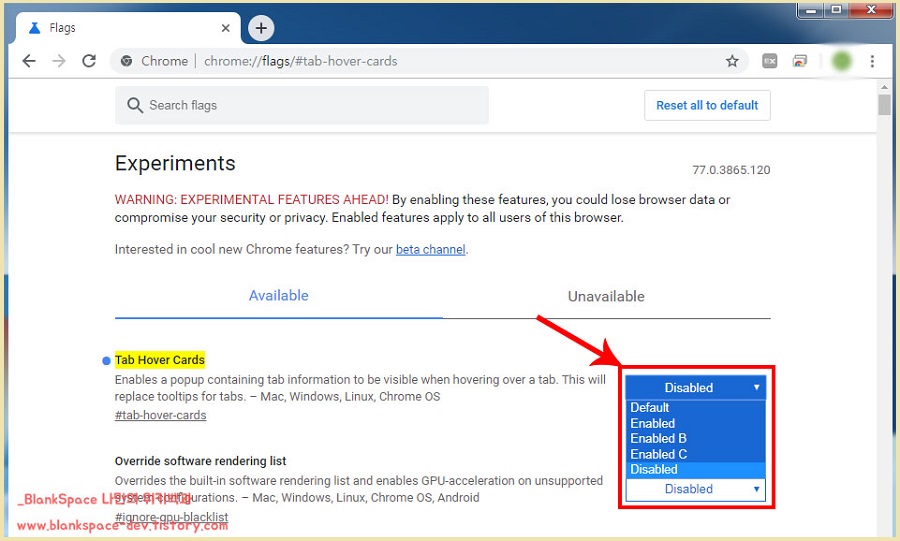The width and height of the screenshot is (900, 541).
Task: Open the Override software rendering list dropdown
Action: pyautogui.click(x=695, y=489)
